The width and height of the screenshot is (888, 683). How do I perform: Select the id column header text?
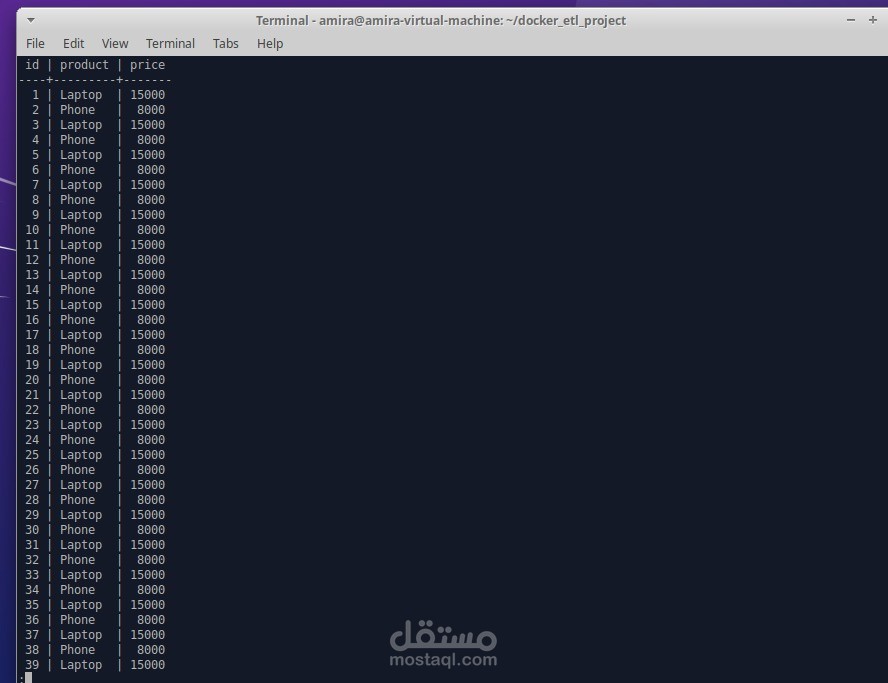click(32, 64)
